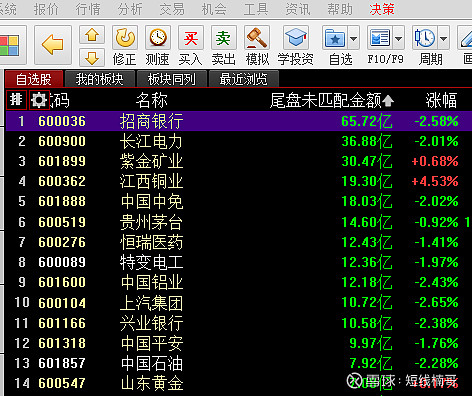Select the 上汽集团 row
This screenshot has width=472, height=396.
click(x=239, y=303)
